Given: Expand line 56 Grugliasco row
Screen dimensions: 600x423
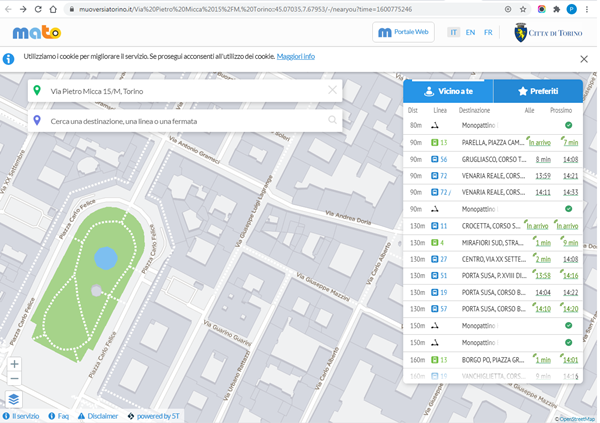Looking at the screenshot, I should (x=492, y=159).
